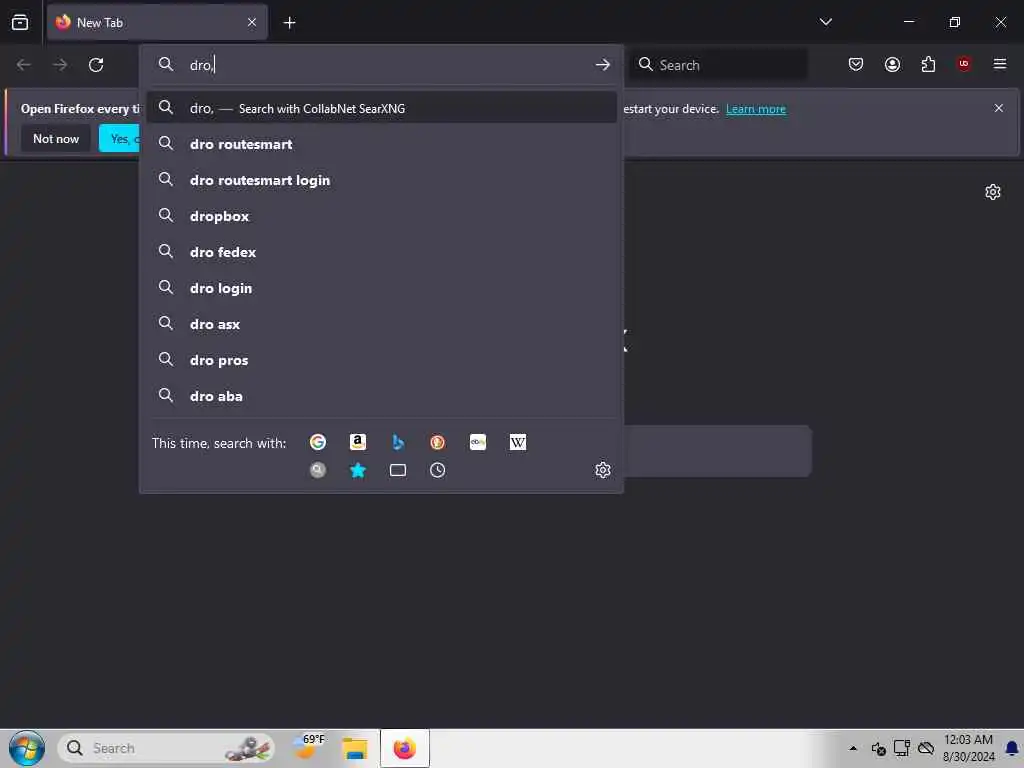This screenshot has width=1024, height=768.
Task: Open the notifications bell in the tray
Action: point(1012,748)
